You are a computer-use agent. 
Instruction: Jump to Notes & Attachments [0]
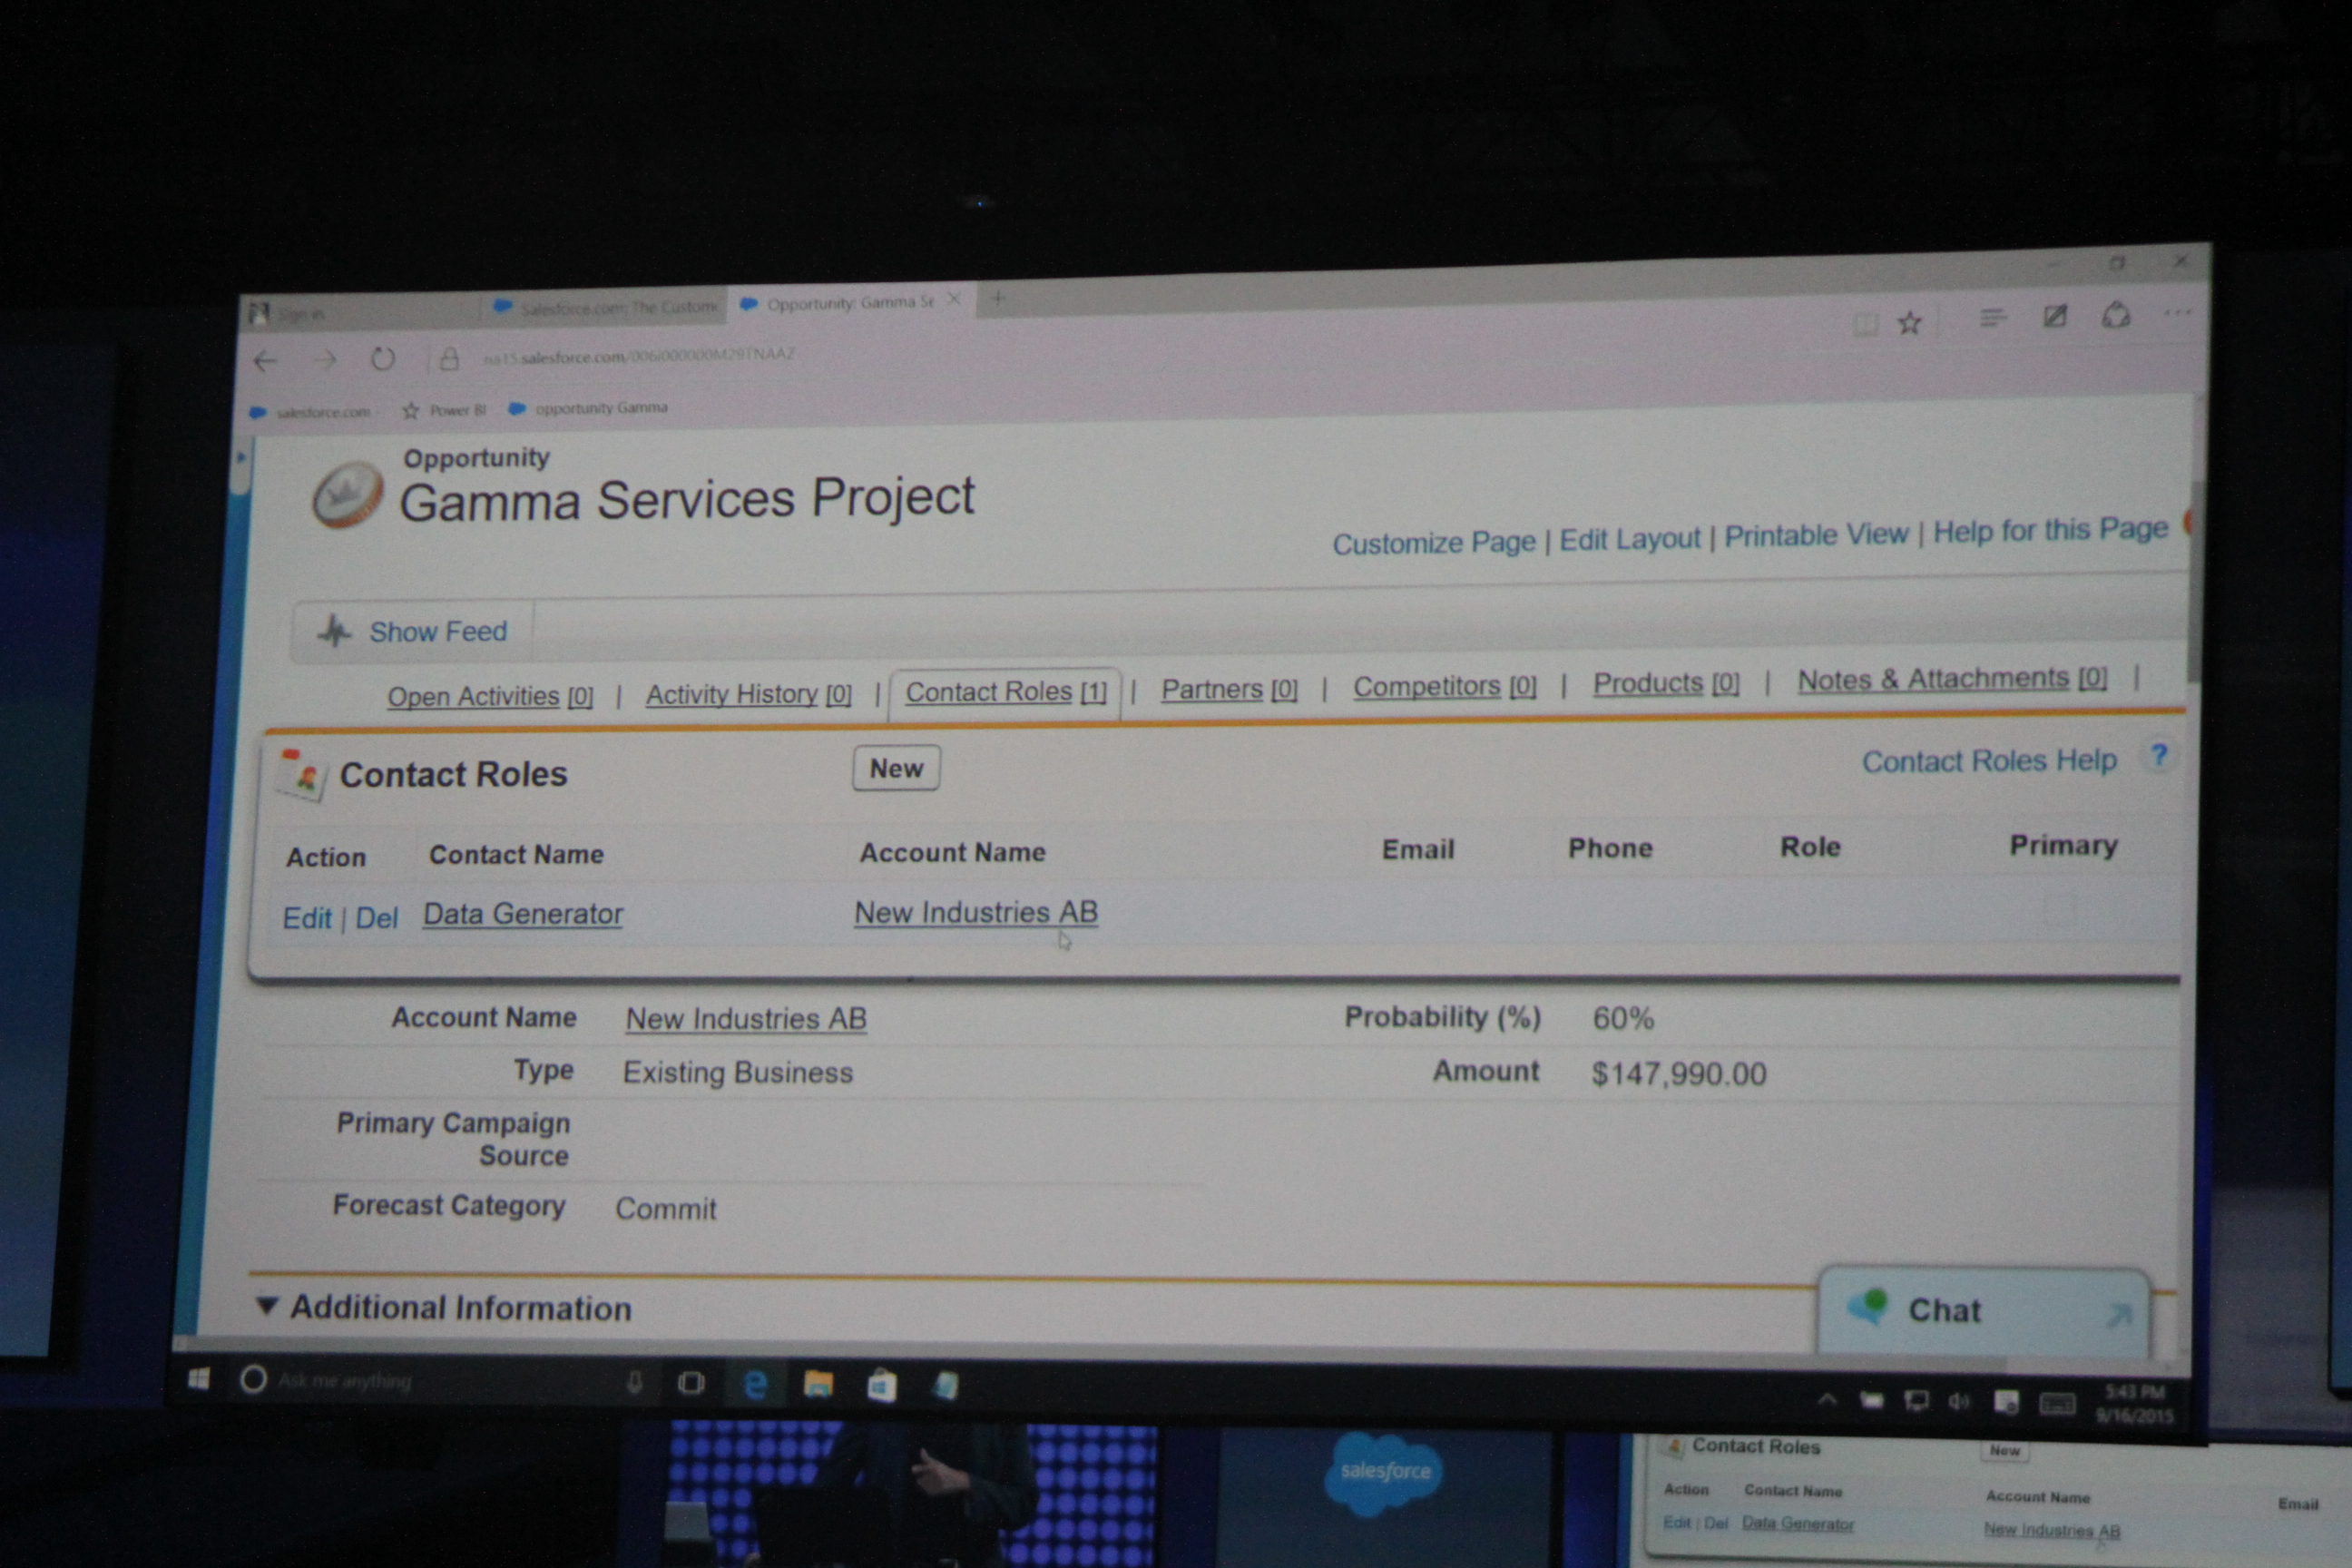tap(1951, 679)
